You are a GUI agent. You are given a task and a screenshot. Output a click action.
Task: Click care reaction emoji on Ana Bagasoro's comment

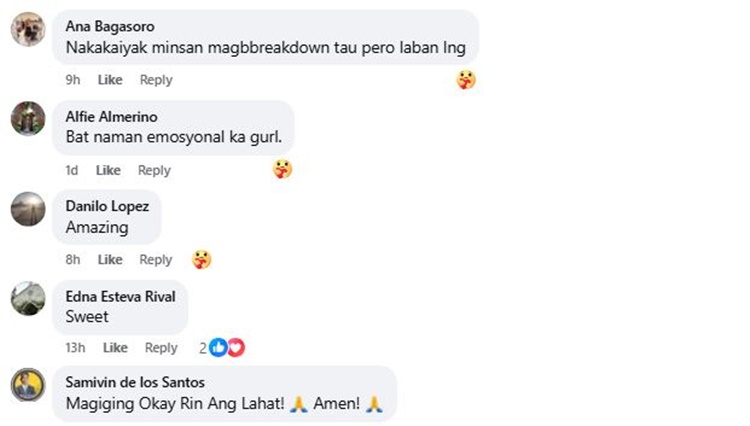466,80
